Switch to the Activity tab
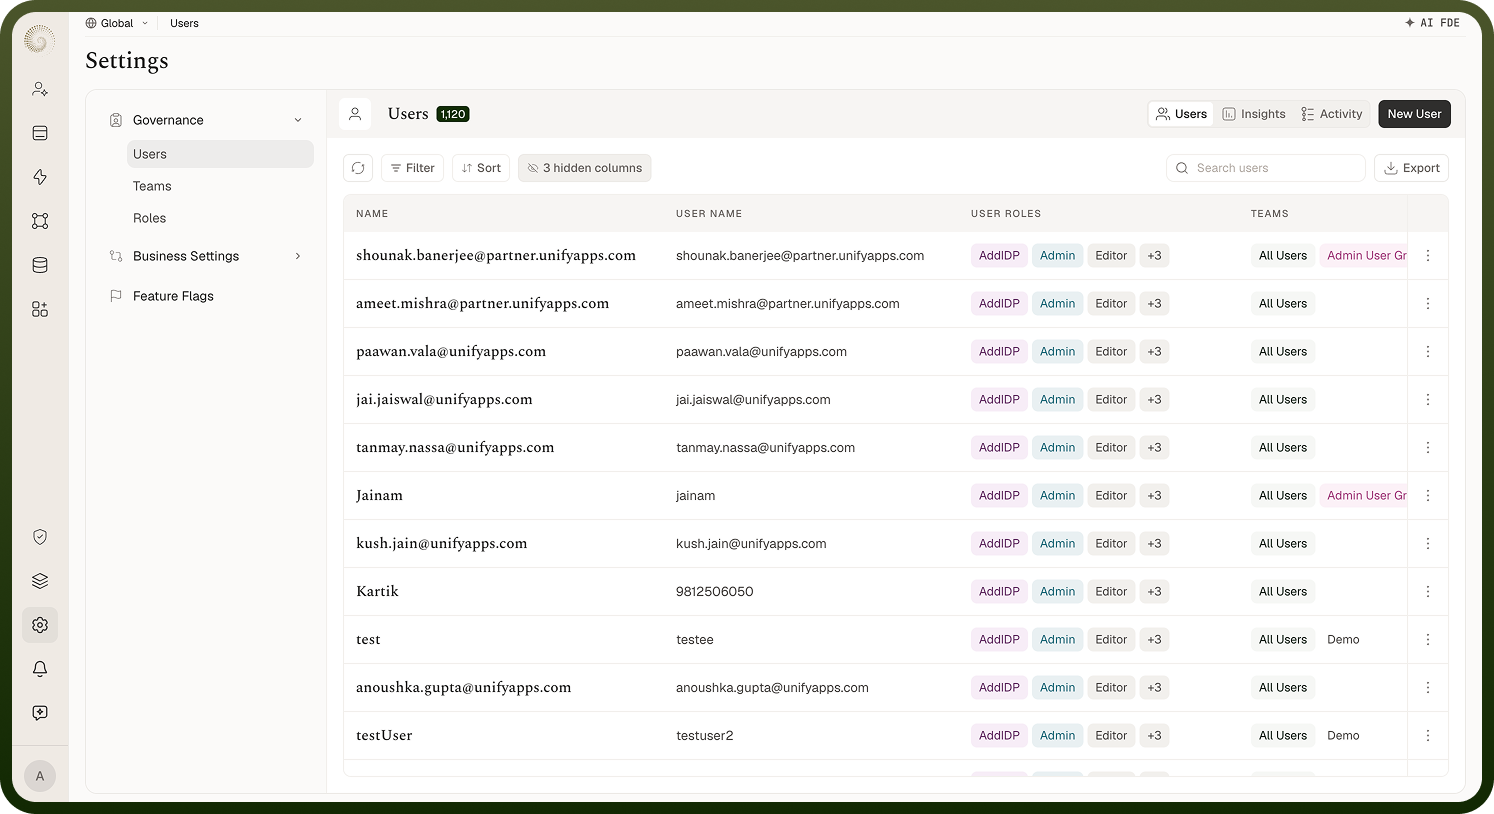Image resolution: width=1494 pixels, height=814 pixels. [1332, 114]
